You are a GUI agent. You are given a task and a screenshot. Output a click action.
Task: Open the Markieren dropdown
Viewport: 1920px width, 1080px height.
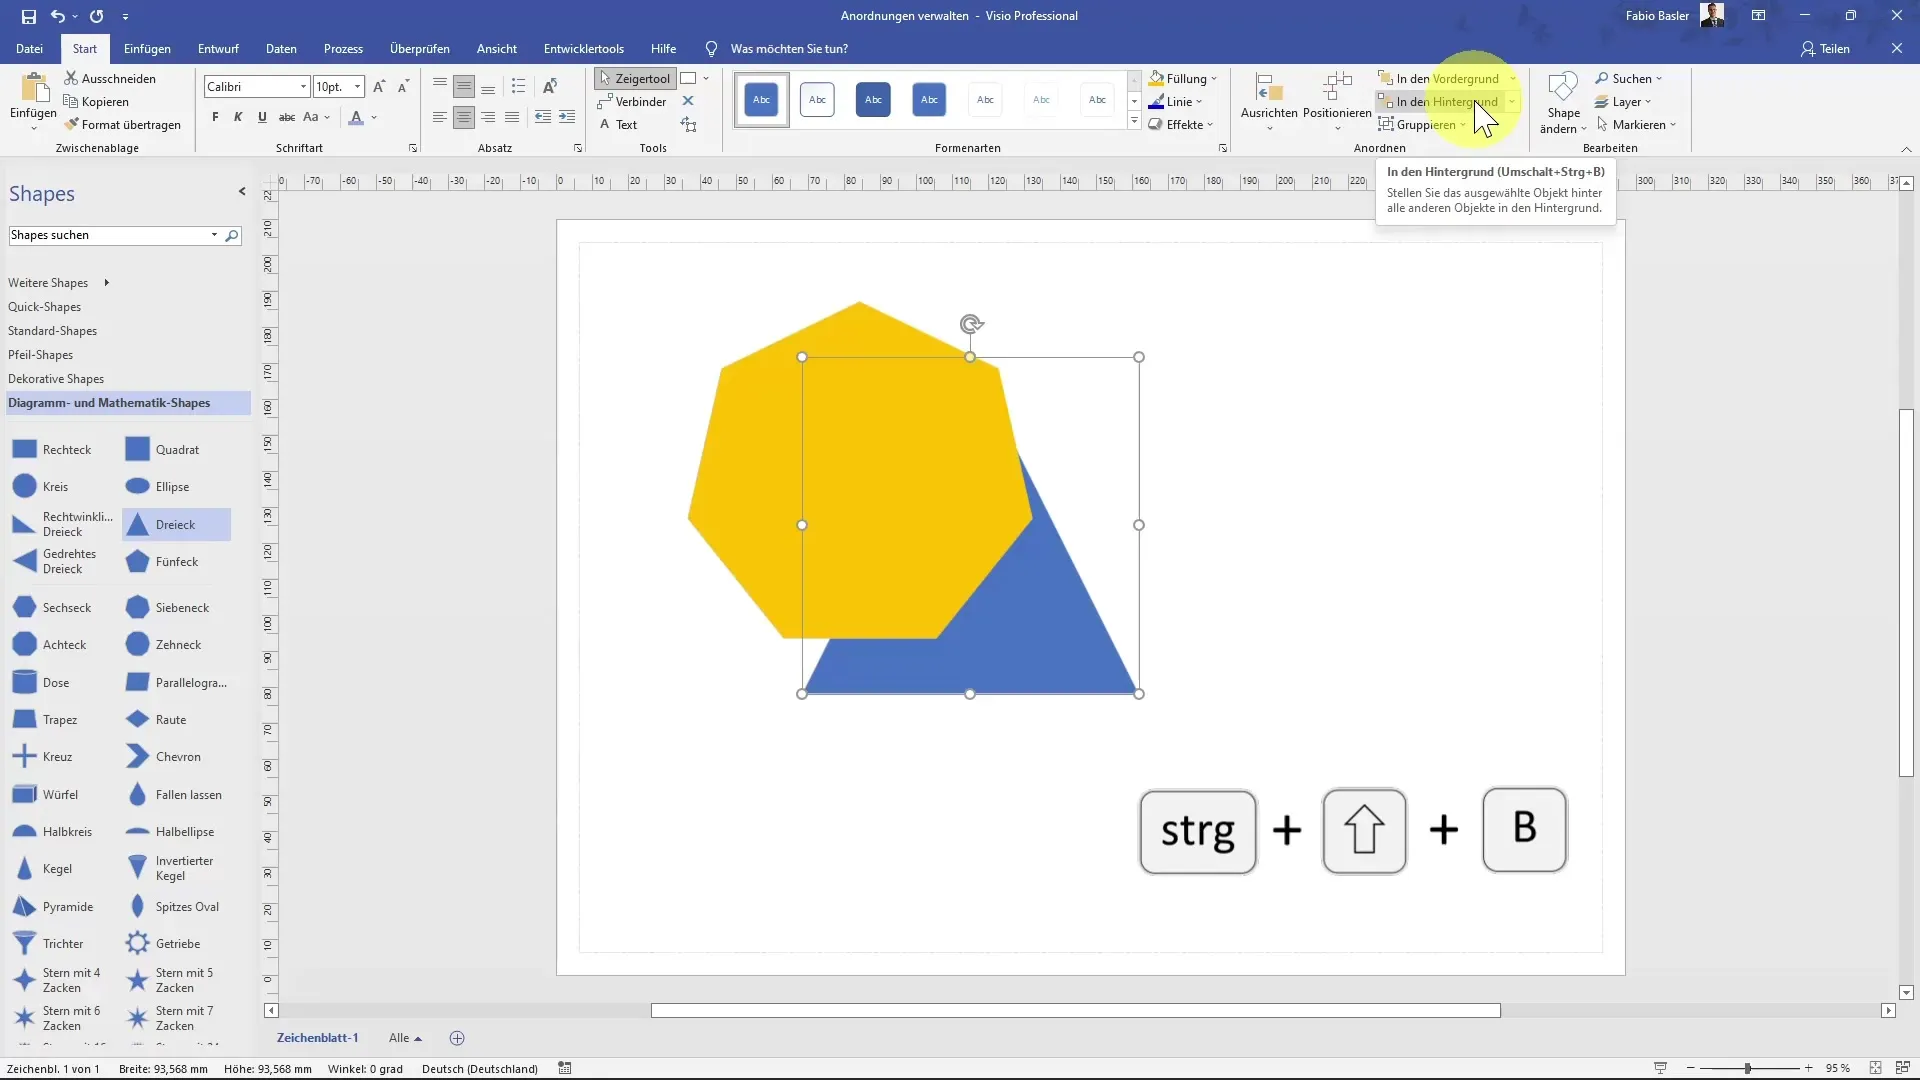click(x=1636, y=124)
